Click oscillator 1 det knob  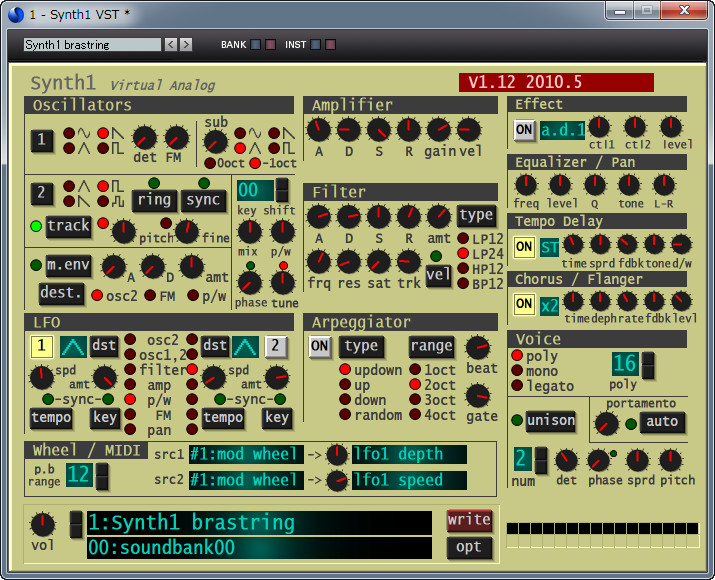pos(145,138)
